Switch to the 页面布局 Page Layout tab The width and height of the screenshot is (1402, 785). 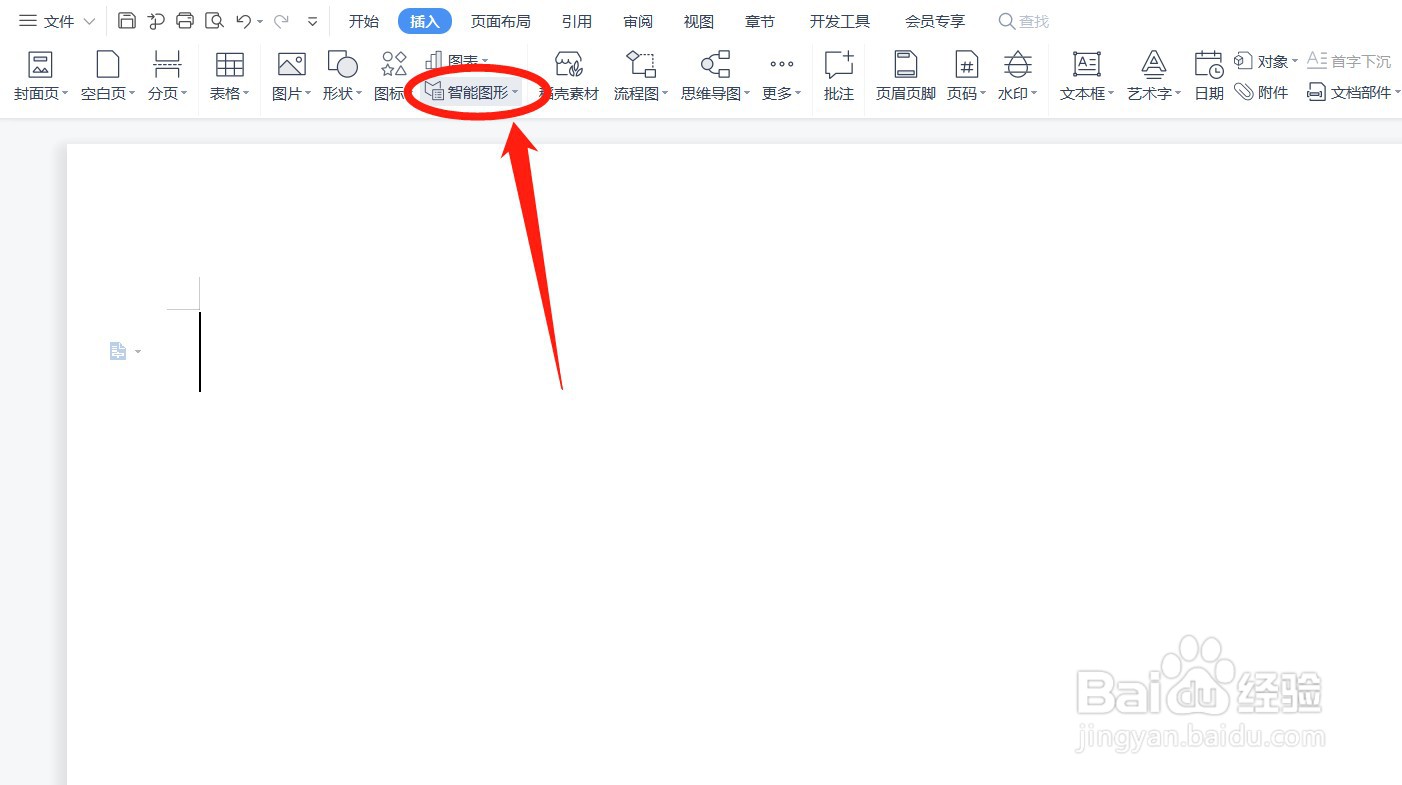[x=501, y=21]
